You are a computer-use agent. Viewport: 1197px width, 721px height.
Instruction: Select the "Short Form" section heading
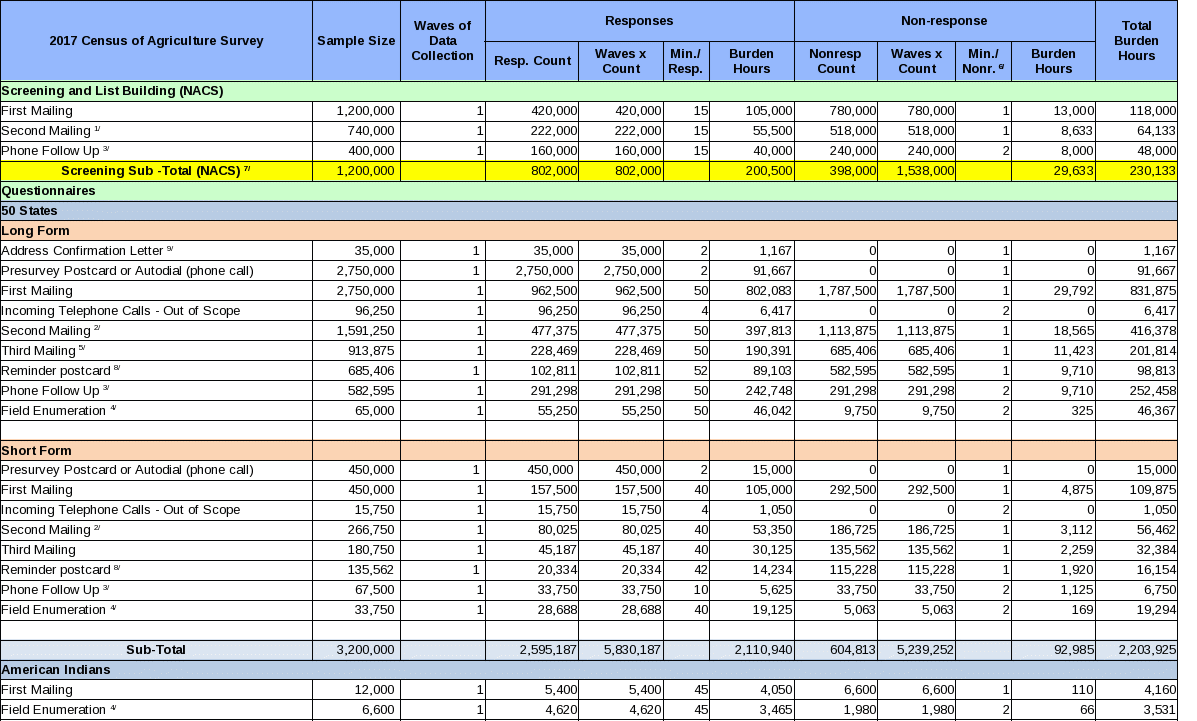click(36, 451)
